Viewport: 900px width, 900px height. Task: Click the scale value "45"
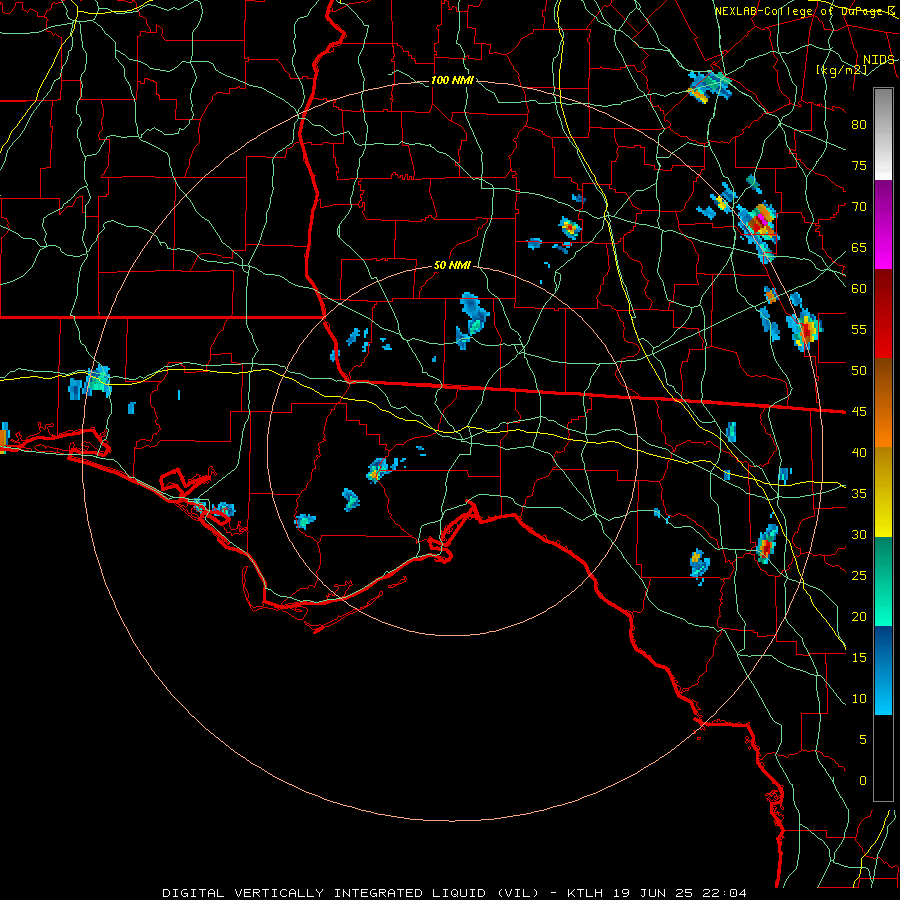click(859, 412)
